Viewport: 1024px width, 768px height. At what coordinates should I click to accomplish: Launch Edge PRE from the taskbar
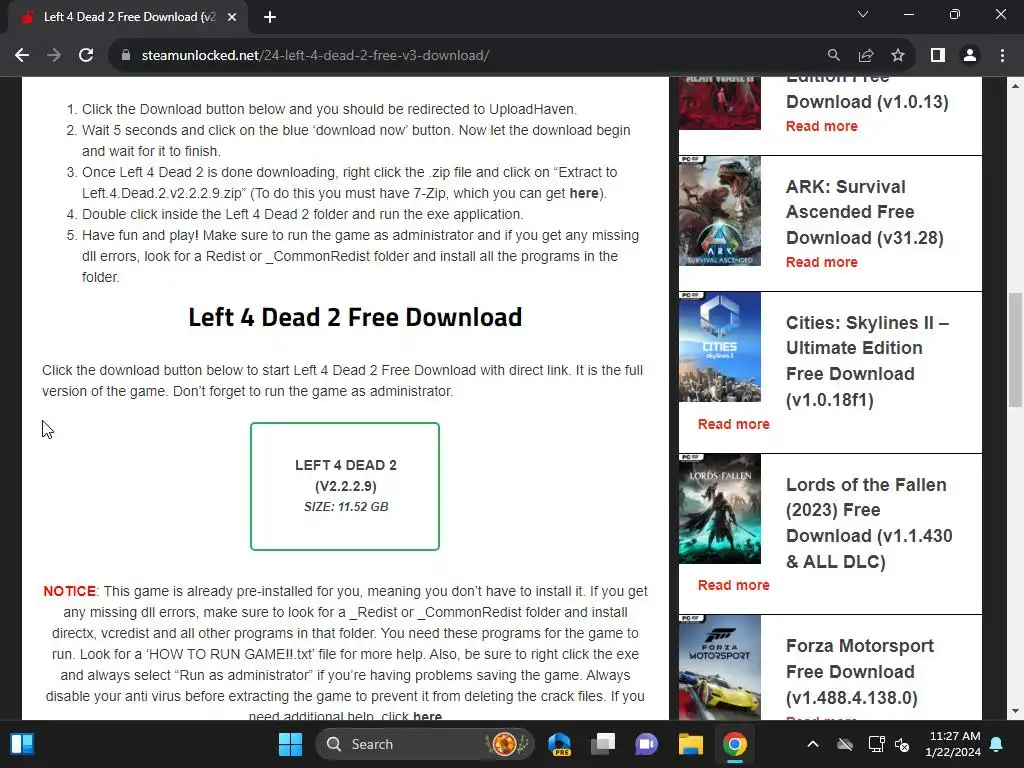pos(560,744)
